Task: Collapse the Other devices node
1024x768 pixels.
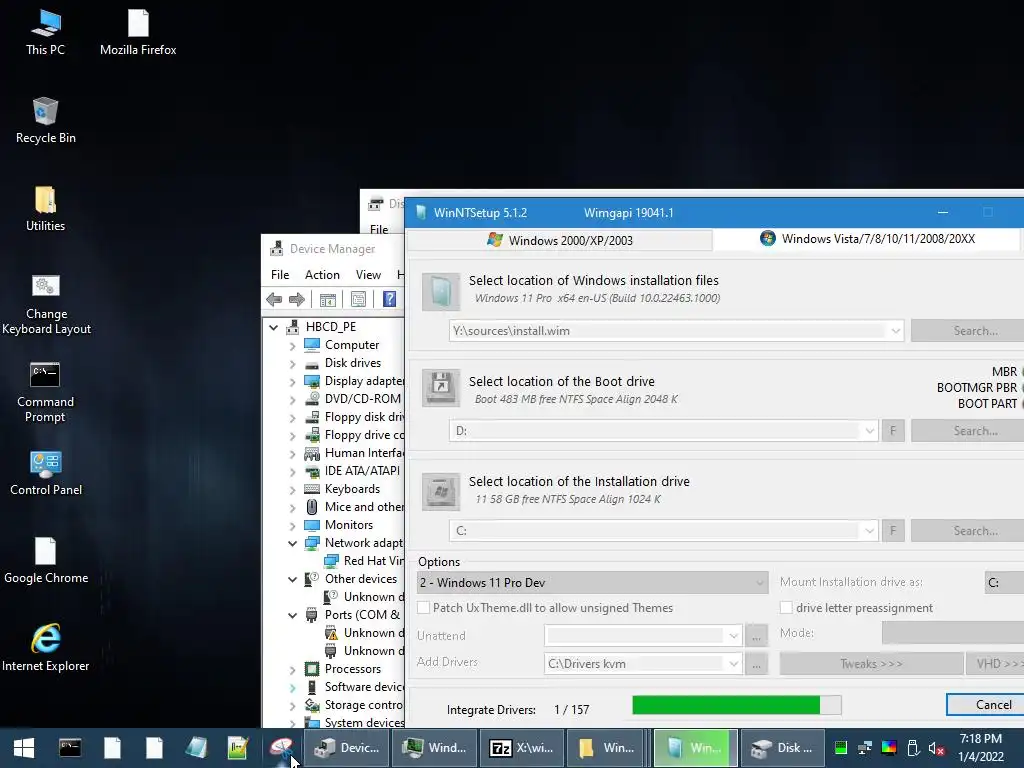Action: click(293, 579)
